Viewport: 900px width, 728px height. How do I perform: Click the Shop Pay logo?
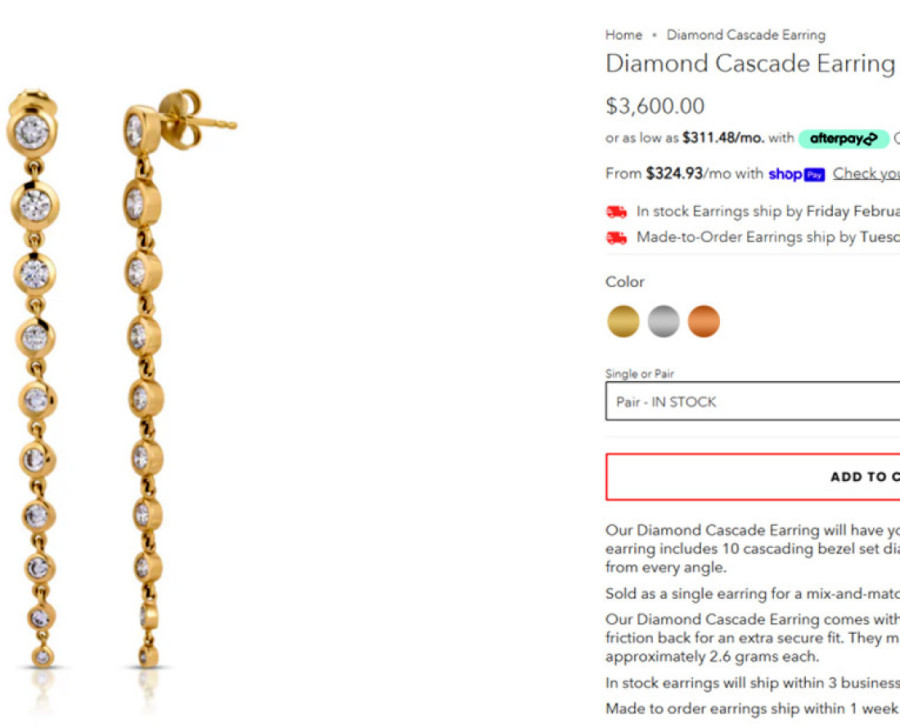[x=797, y=174]
